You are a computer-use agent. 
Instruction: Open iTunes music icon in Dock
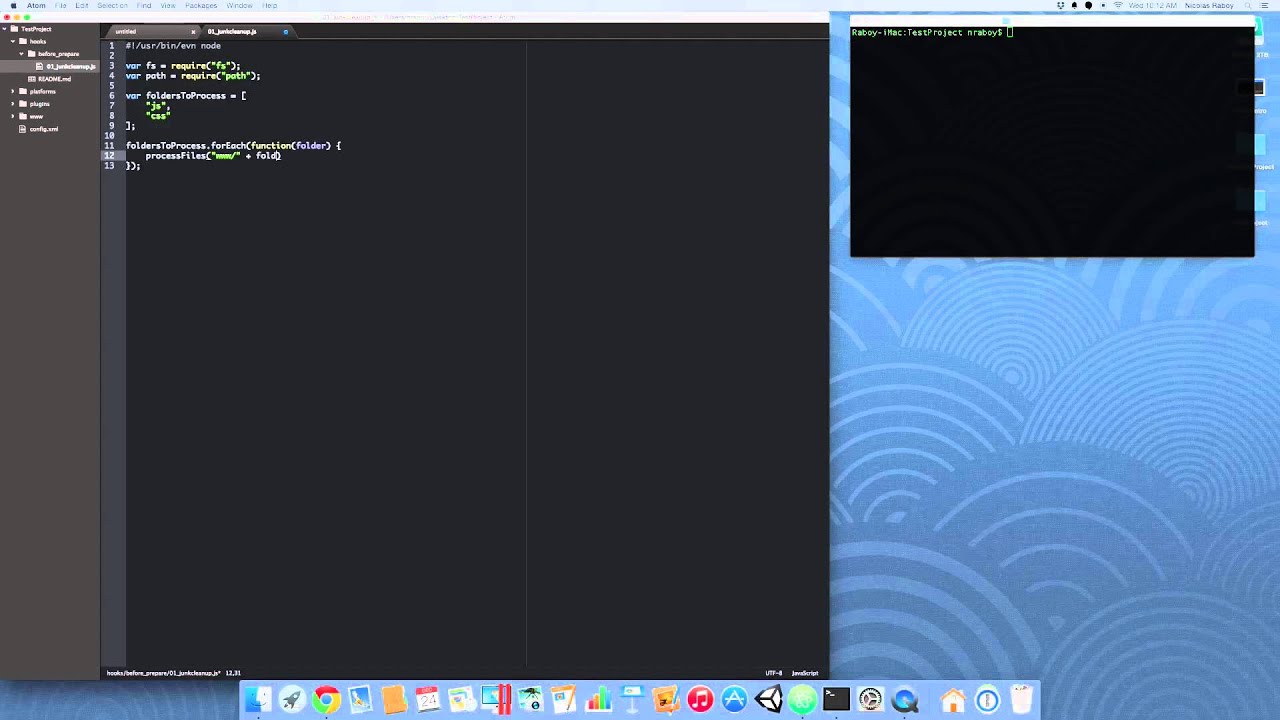(700, 700)
